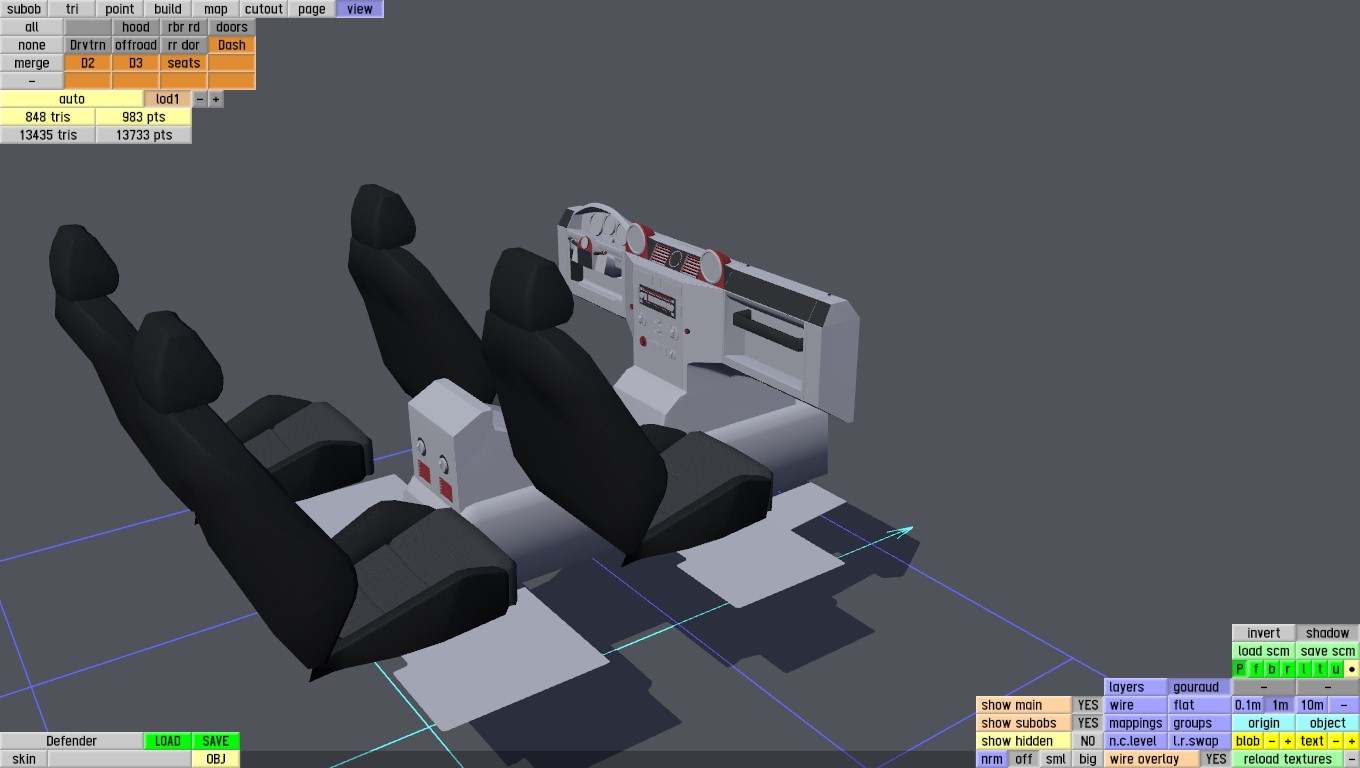Open the cutout tab
This screenshot has width=1360, height=768.
264,9
